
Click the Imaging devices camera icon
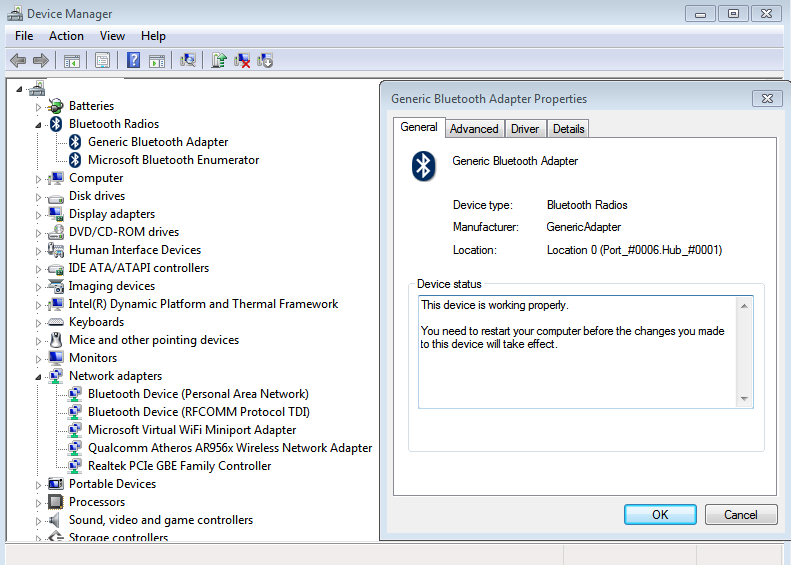(x=55, y=286)
